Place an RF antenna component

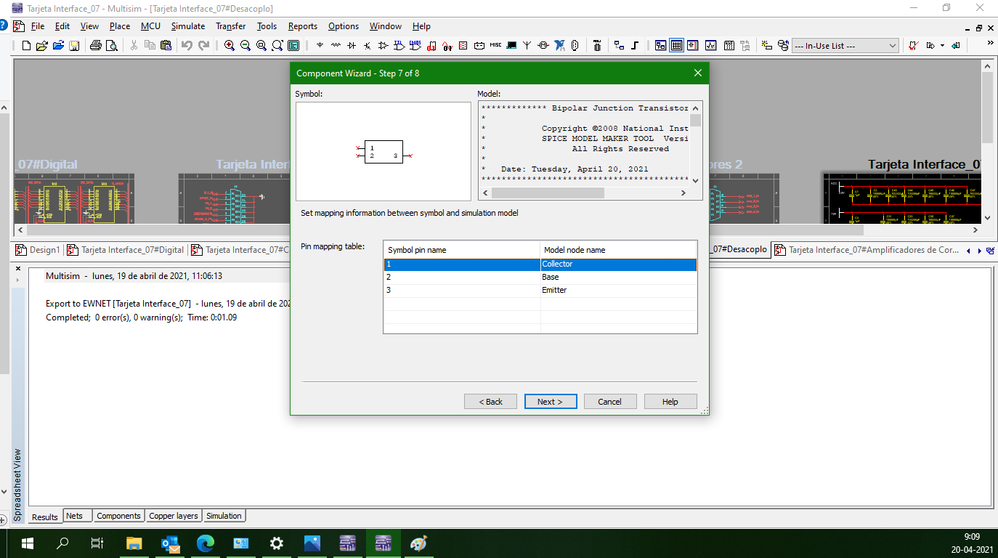coord(527,46)
